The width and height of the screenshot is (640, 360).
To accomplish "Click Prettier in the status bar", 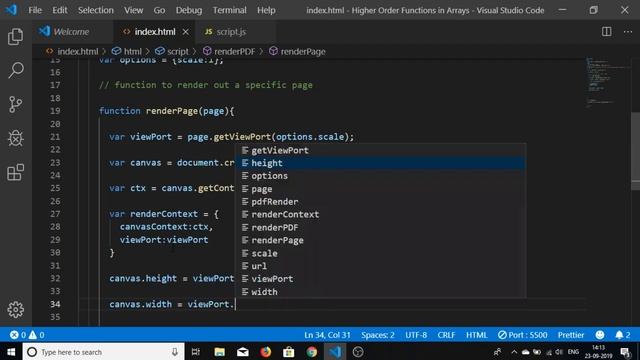I will pyautogui.click(x=571, y=335).
